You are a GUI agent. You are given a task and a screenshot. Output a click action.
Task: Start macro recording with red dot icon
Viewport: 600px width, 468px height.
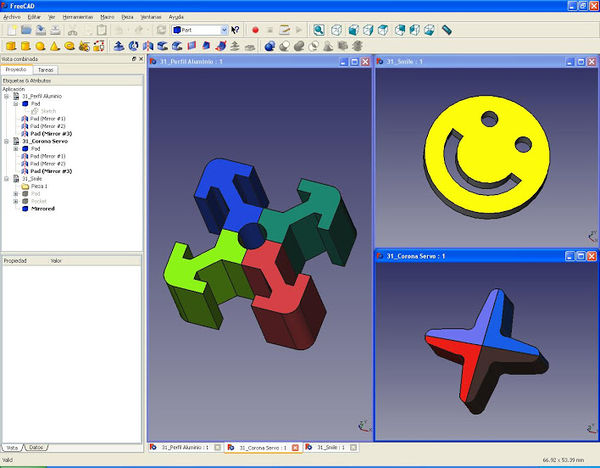tap(256, 30)
